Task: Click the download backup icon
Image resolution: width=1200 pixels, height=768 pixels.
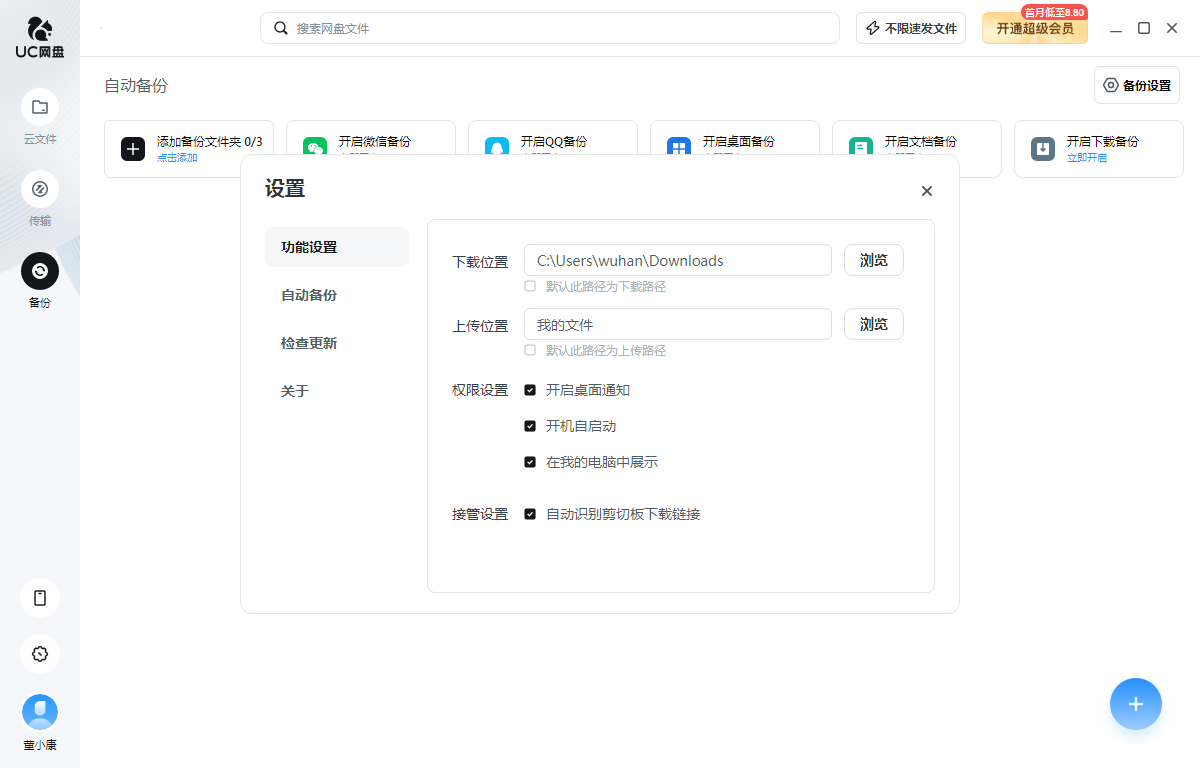Action: point(1042,147)
